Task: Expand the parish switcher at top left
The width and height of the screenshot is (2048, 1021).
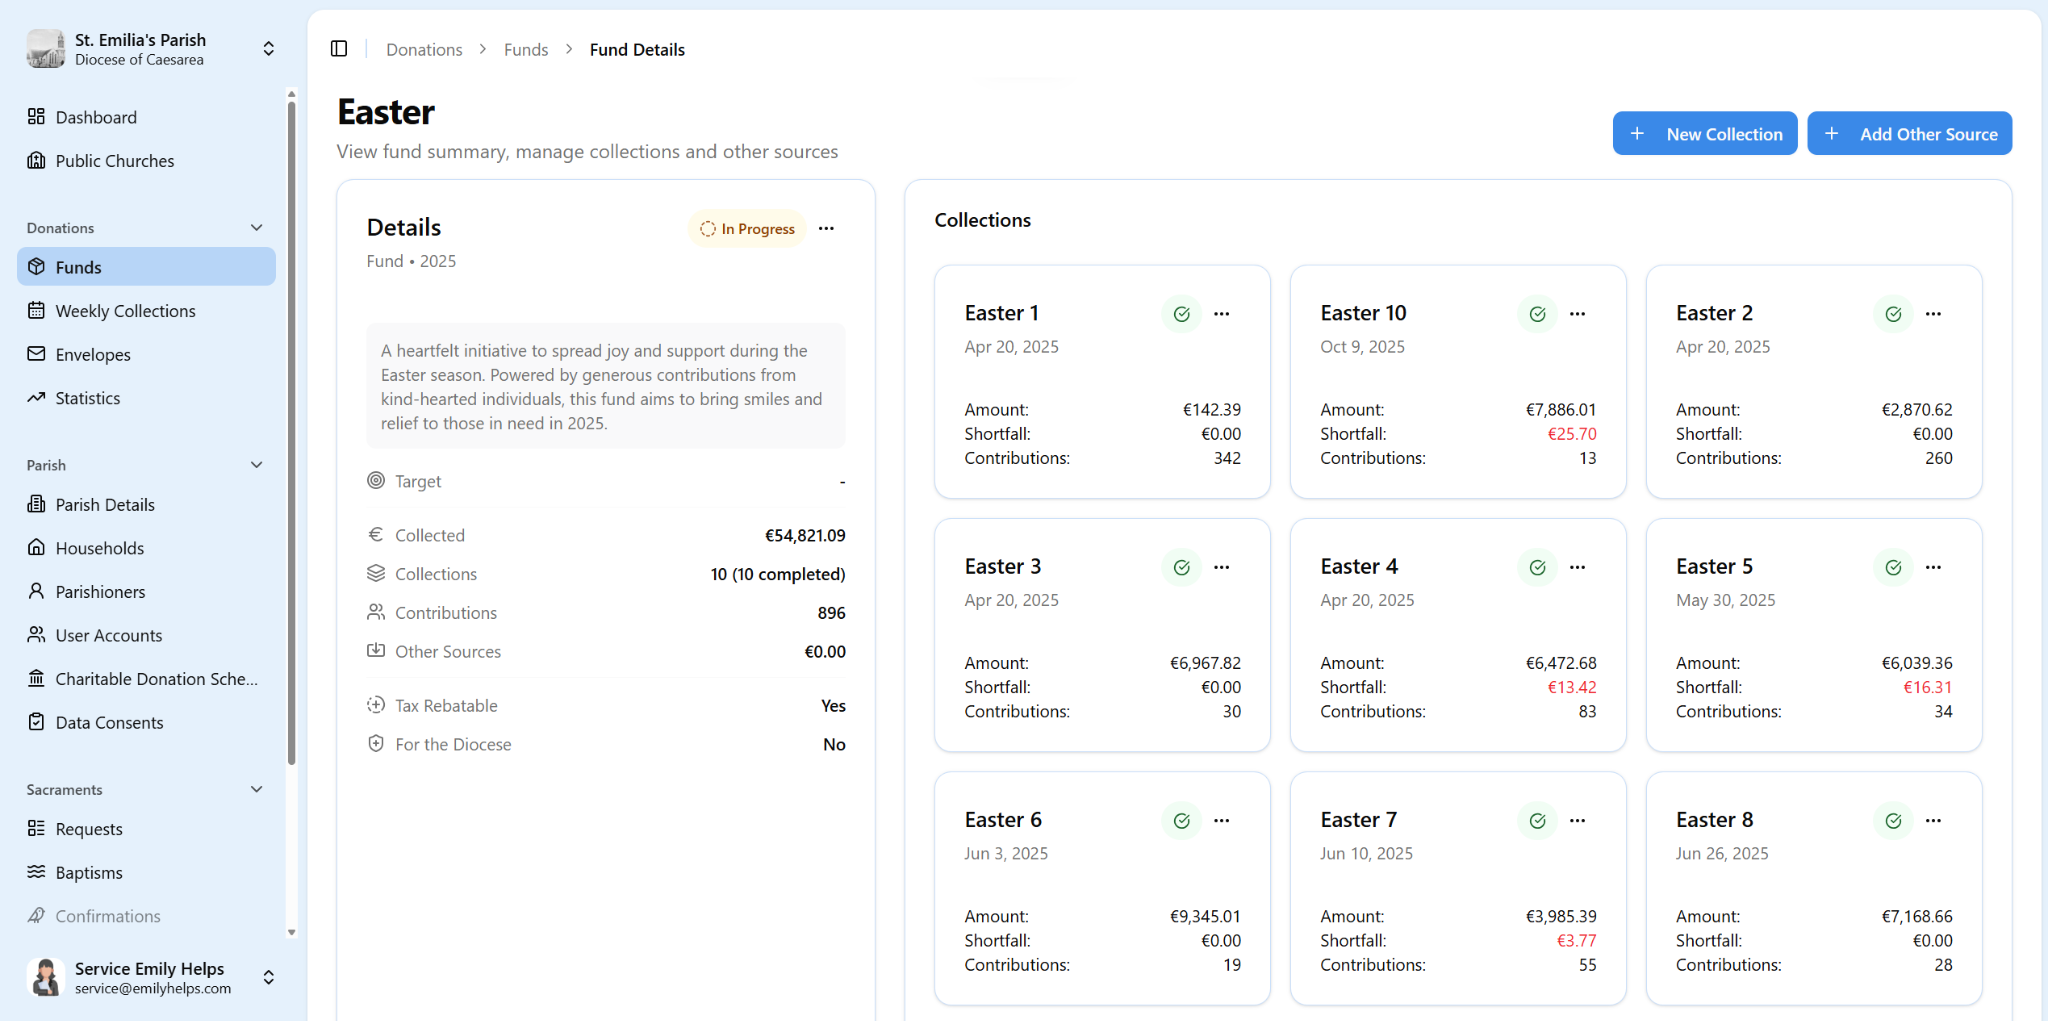Action: (x=268, y=47)
